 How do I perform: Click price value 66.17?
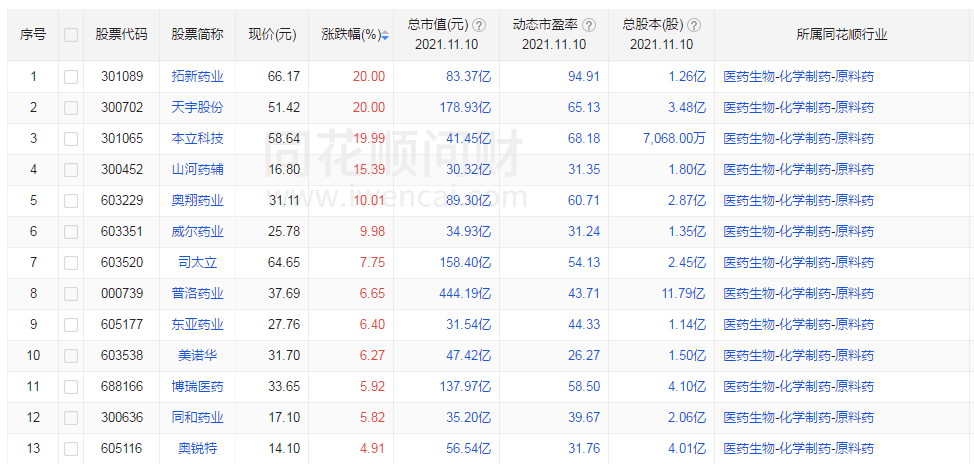pos(284,77)
